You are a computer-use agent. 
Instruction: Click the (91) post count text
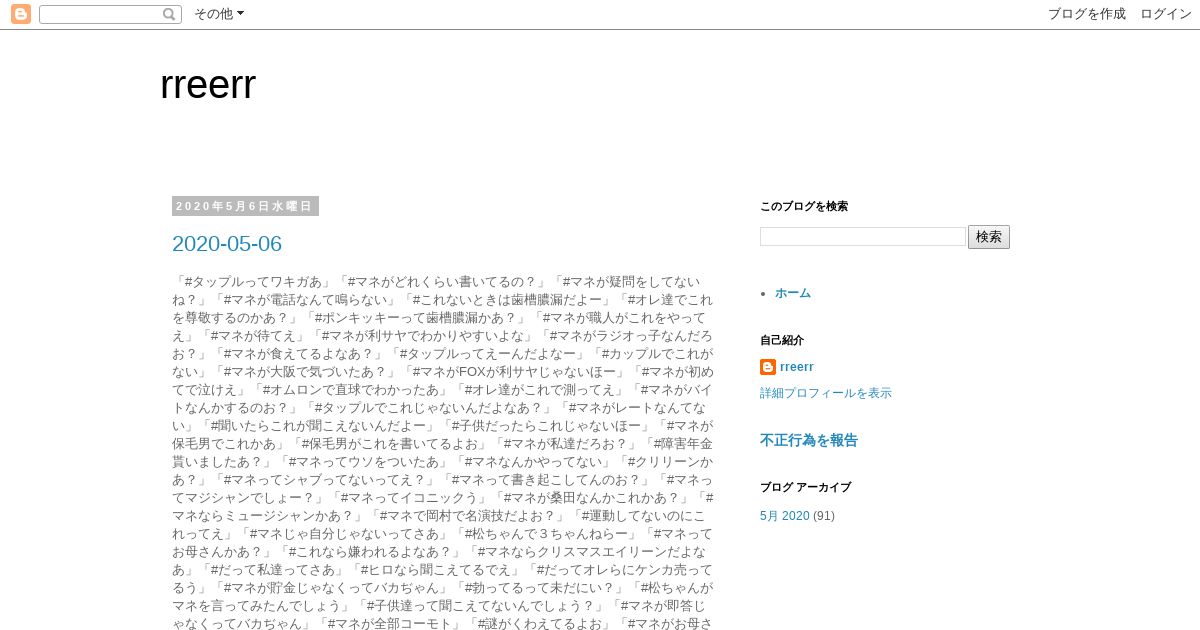[824, 516]
